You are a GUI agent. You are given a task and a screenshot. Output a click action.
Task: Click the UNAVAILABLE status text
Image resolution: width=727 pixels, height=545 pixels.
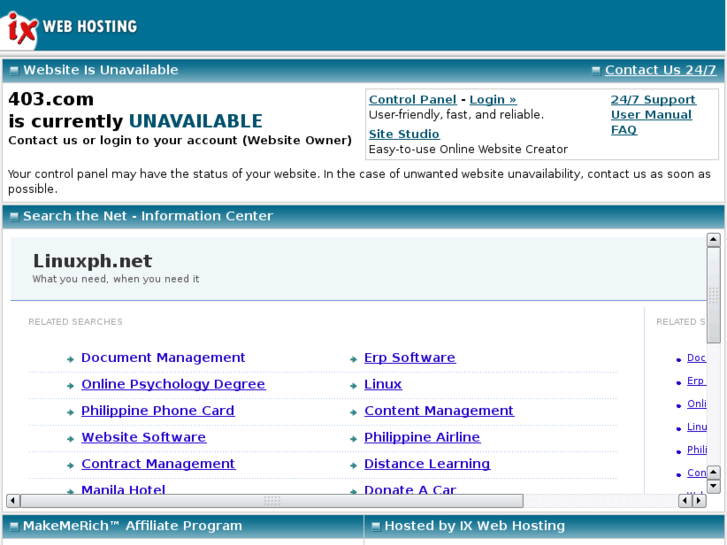196,121
